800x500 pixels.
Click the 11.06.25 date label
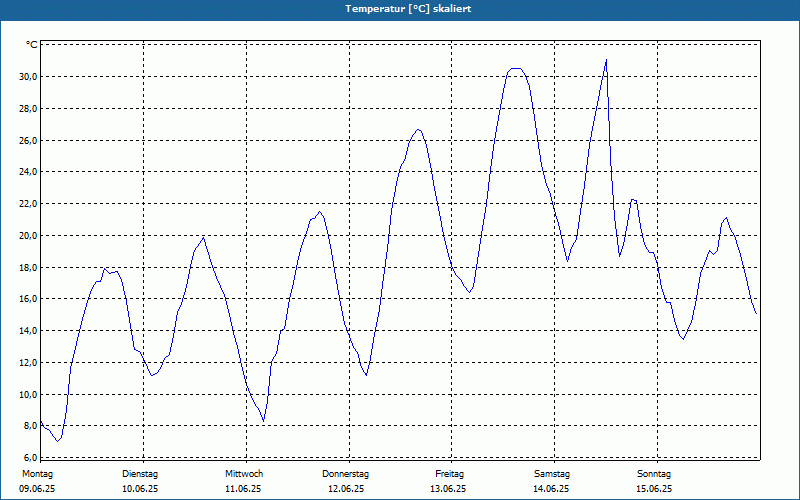pos(243,489)
